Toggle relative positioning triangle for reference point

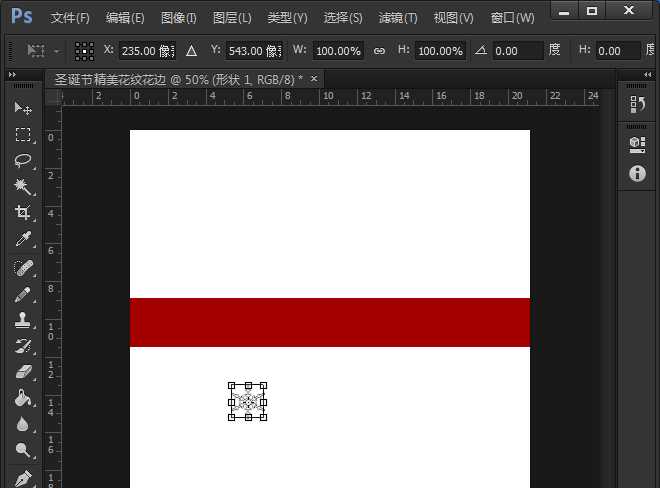(x=192, y=50)
